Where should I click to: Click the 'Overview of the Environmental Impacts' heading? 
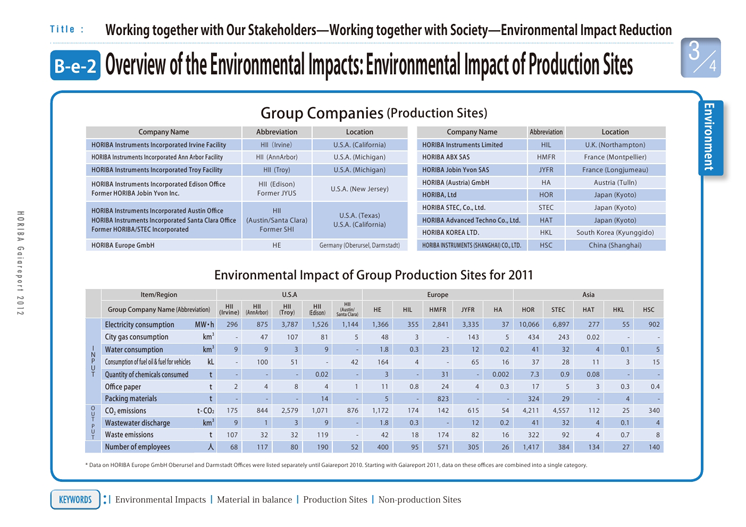[369, 65]
